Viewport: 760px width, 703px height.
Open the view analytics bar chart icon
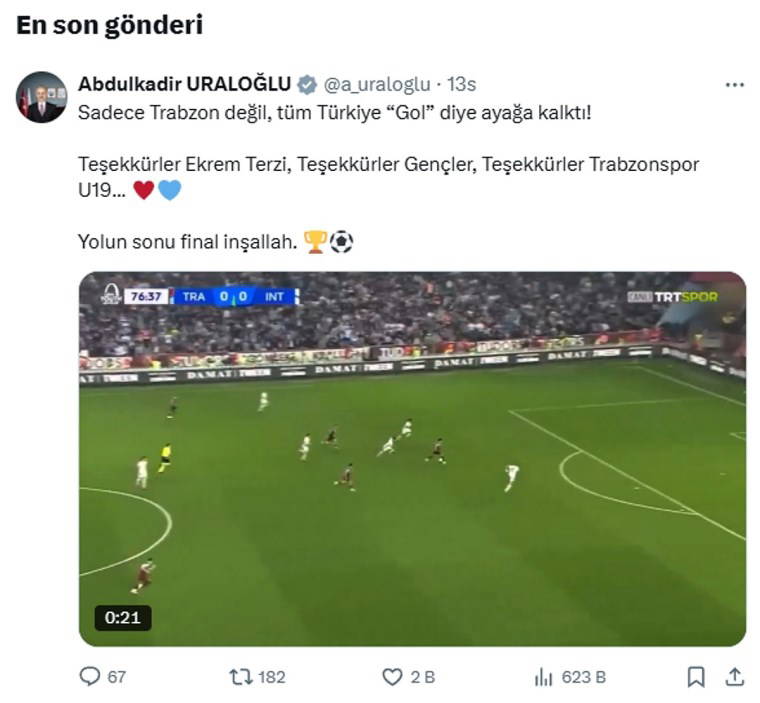[544, 677]
